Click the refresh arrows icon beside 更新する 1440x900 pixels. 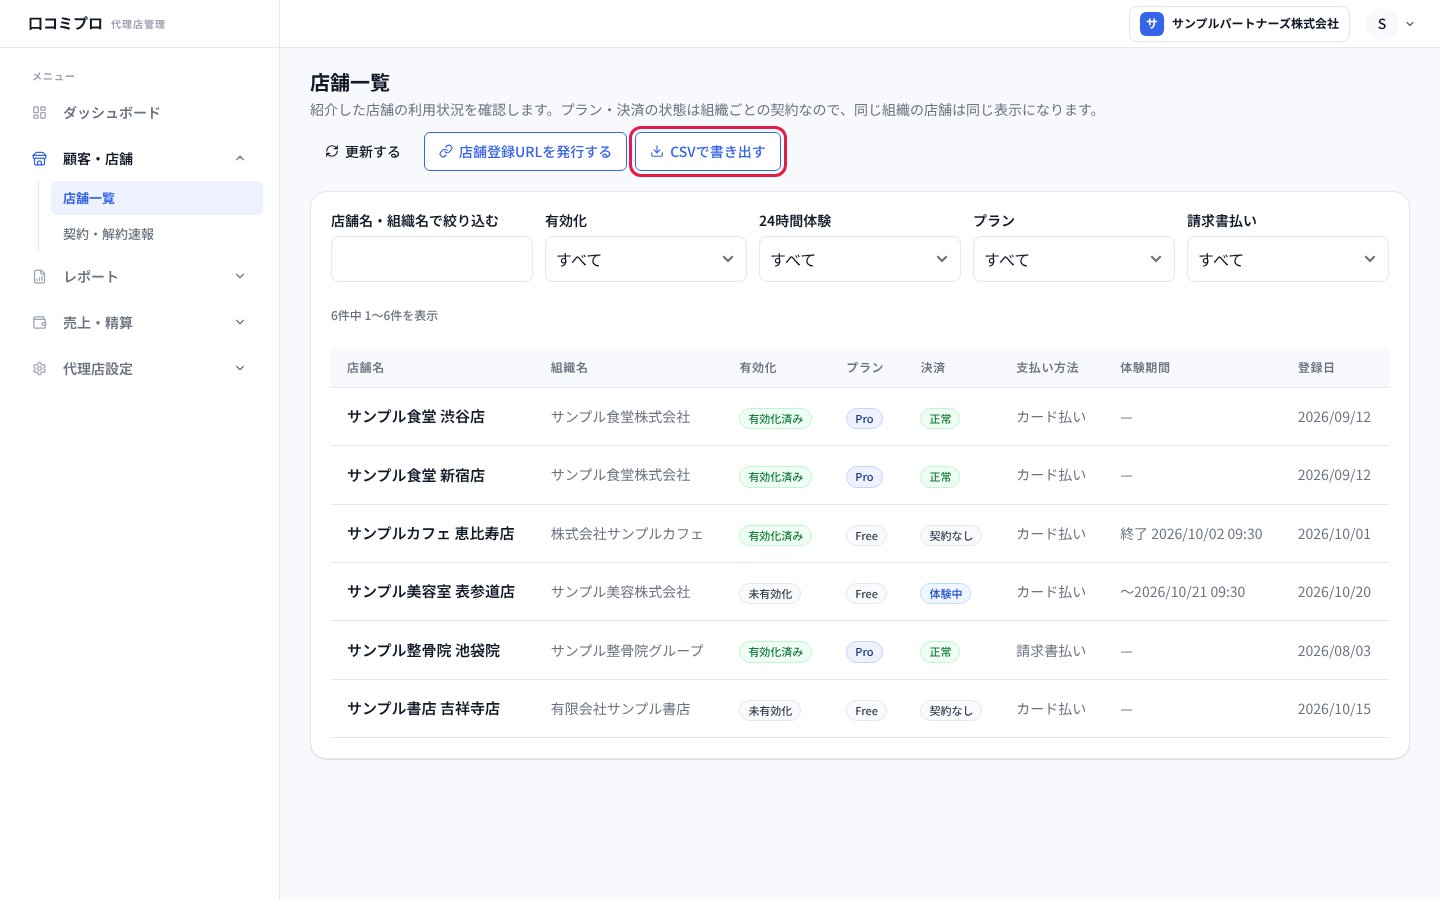click(x=332, y=152)
